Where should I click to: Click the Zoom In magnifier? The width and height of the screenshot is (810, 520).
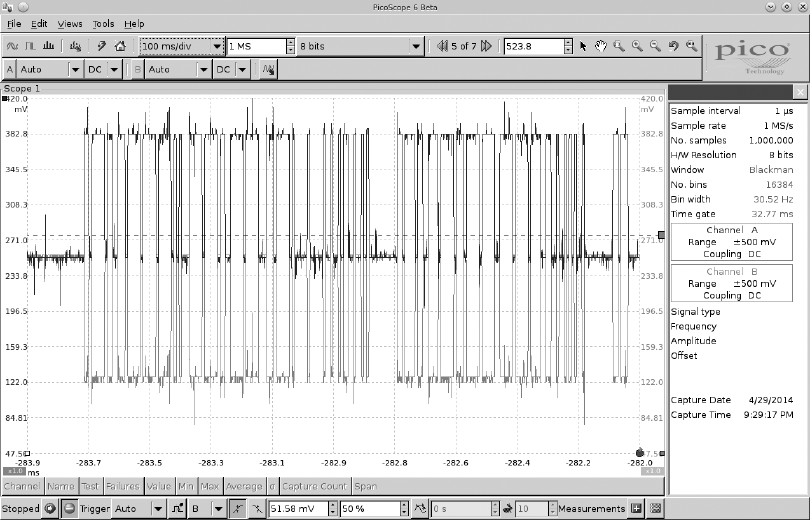pos(637,46)
